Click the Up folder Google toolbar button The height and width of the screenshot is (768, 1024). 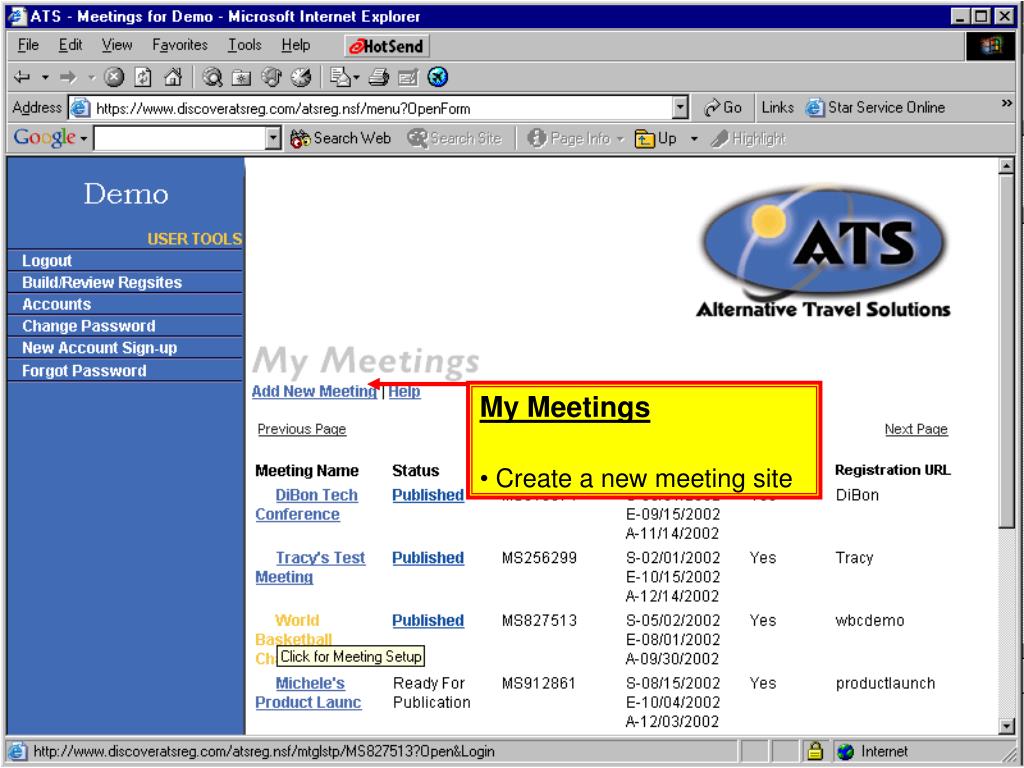[x=656, y=138]
